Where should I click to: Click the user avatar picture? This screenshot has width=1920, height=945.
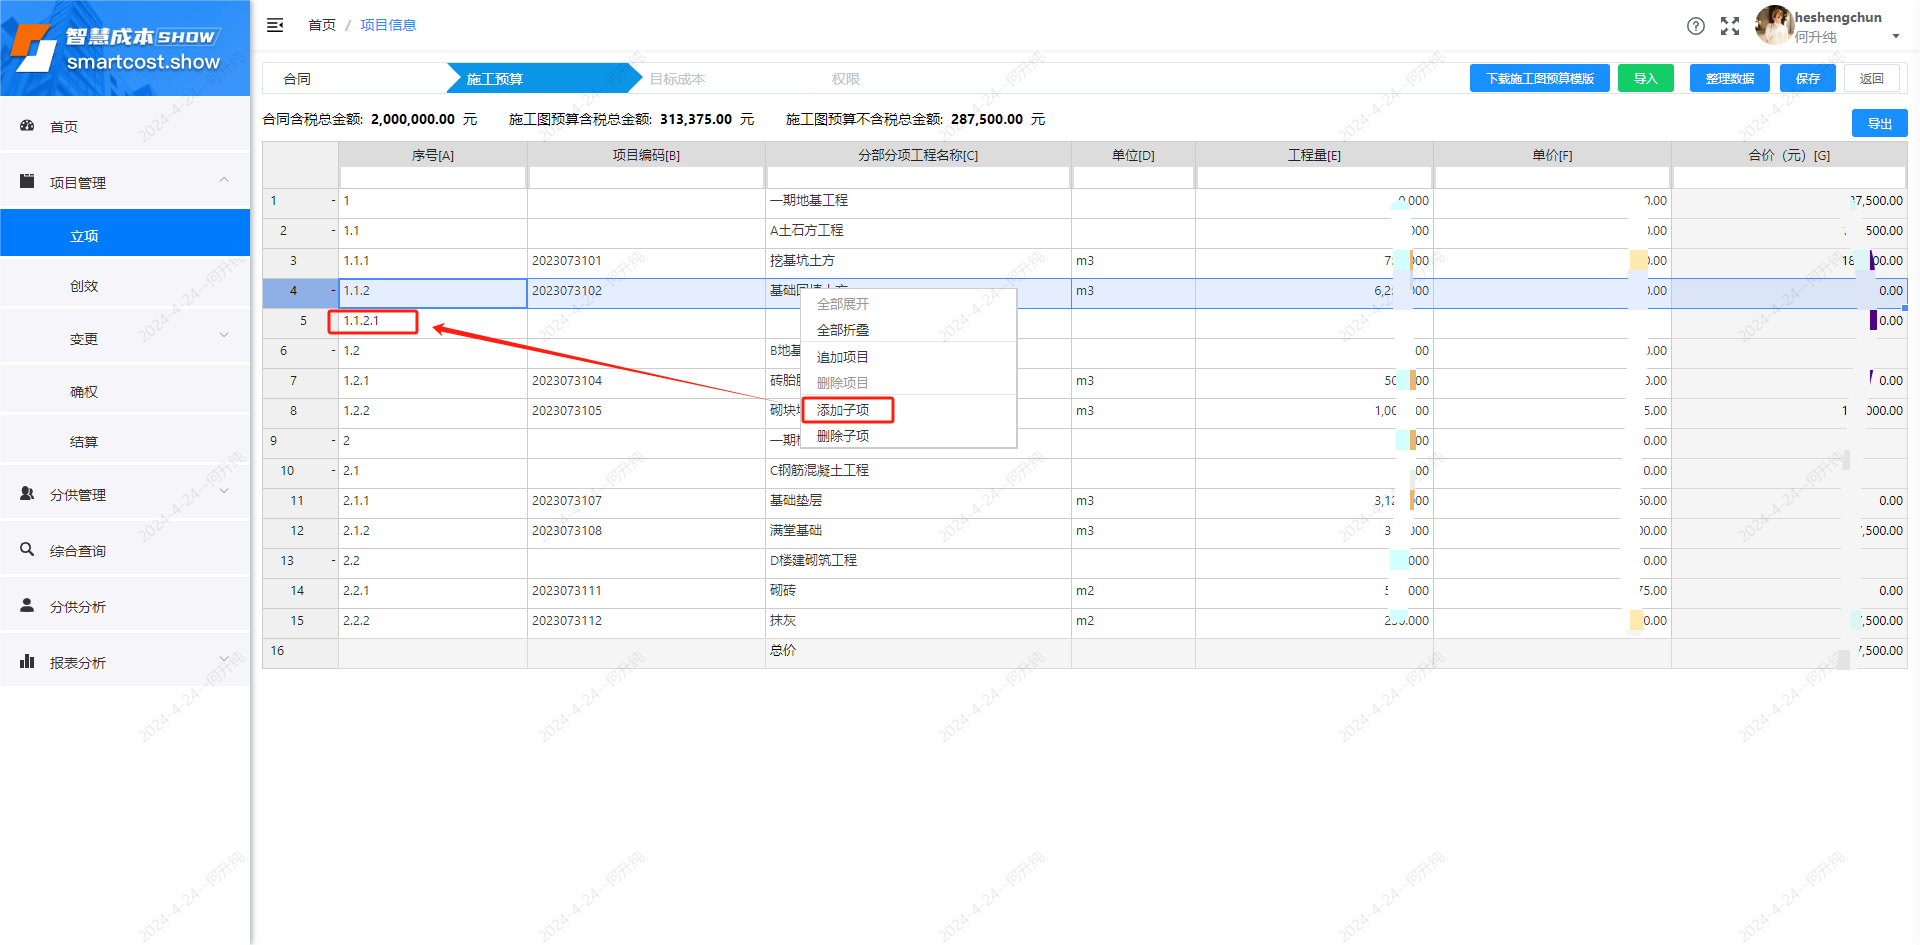point(1773,25)
